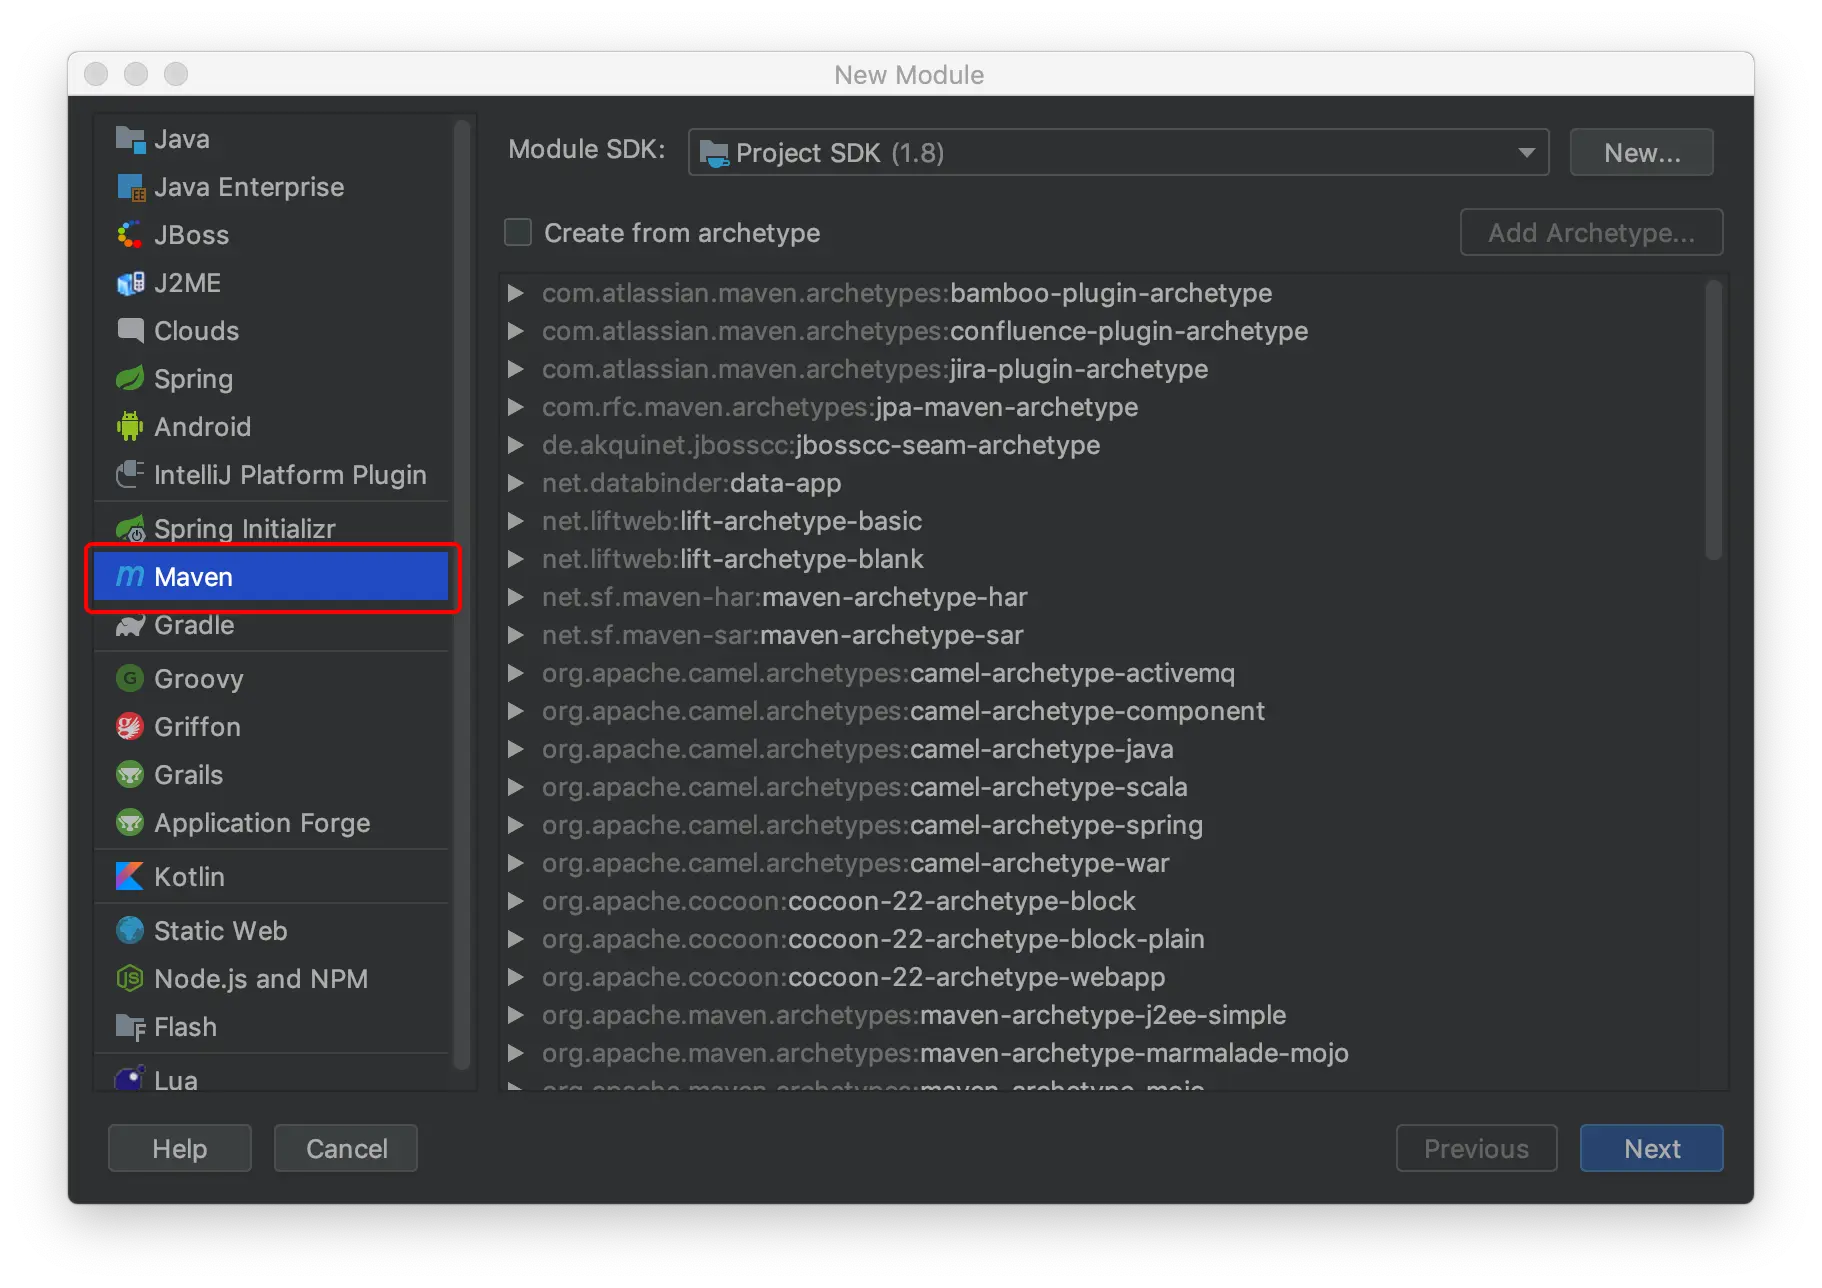Expand jpa-maven-archetype entry
Screen dimensions: 1822x1288
[516, 407]
